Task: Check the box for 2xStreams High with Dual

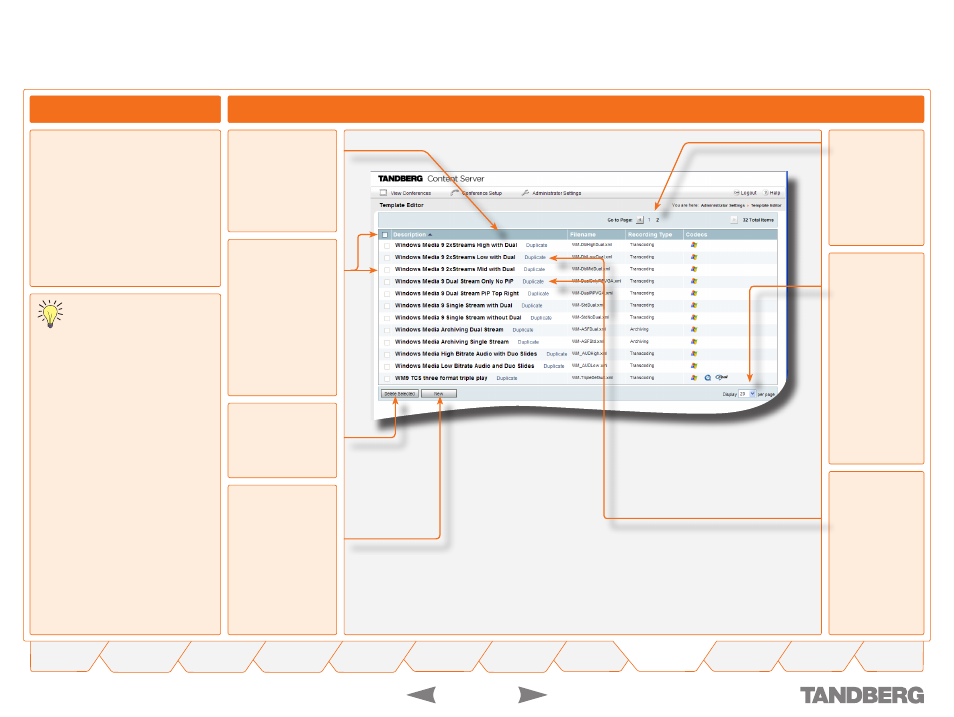Action: click(387, 245)
